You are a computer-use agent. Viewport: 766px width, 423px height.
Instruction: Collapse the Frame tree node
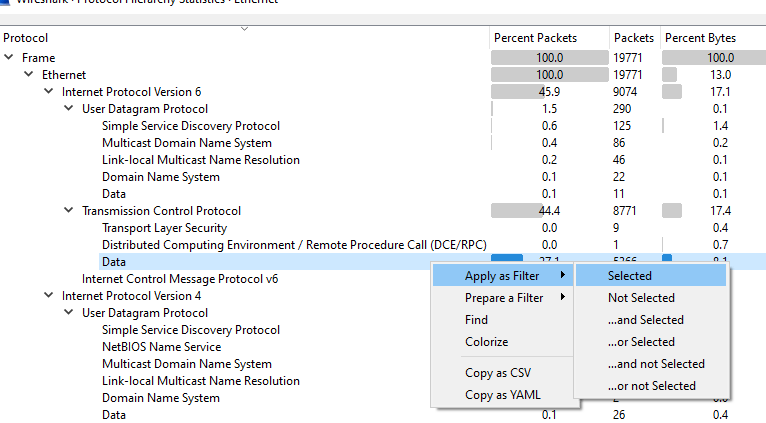(x=9, y=58)
